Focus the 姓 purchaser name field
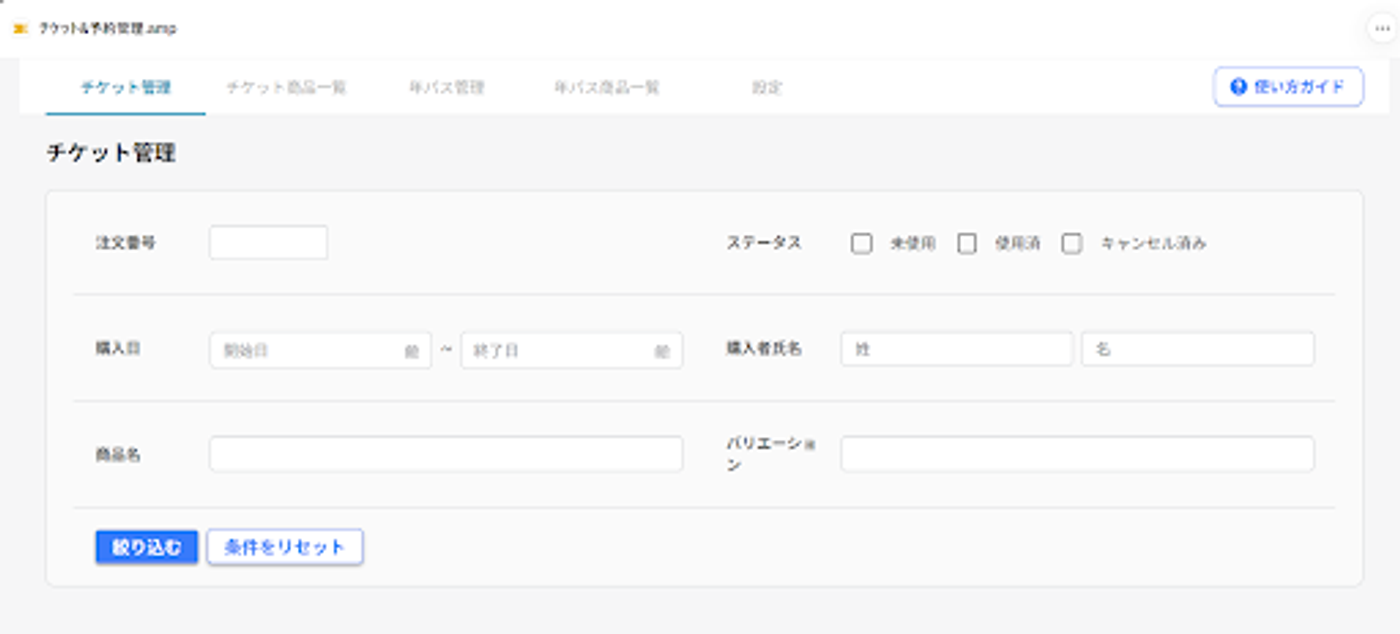 (957, 349)
